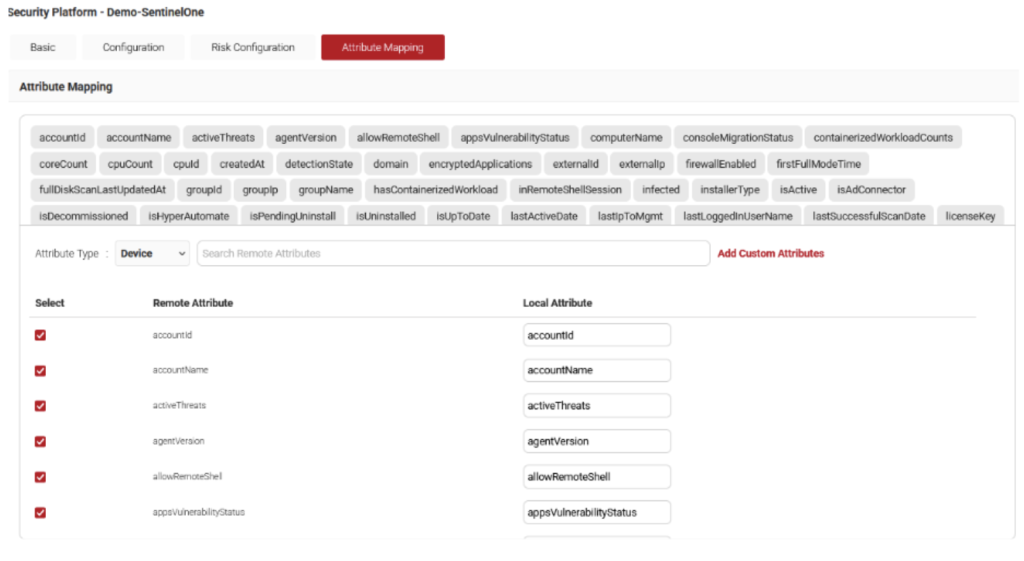Screen dimensions: 1024x561
Task: Select the firewallEnabled attribute tag
Action: click(721, 164)
